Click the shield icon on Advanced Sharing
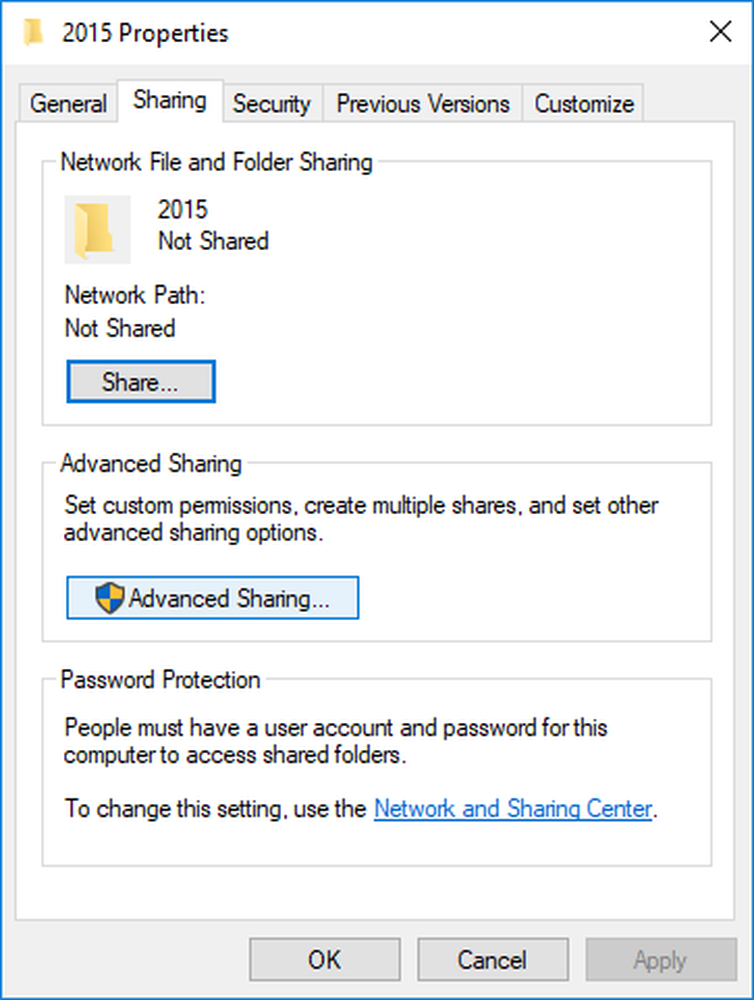The width and height of the screenshot is (754, 1000). (110, 599)
